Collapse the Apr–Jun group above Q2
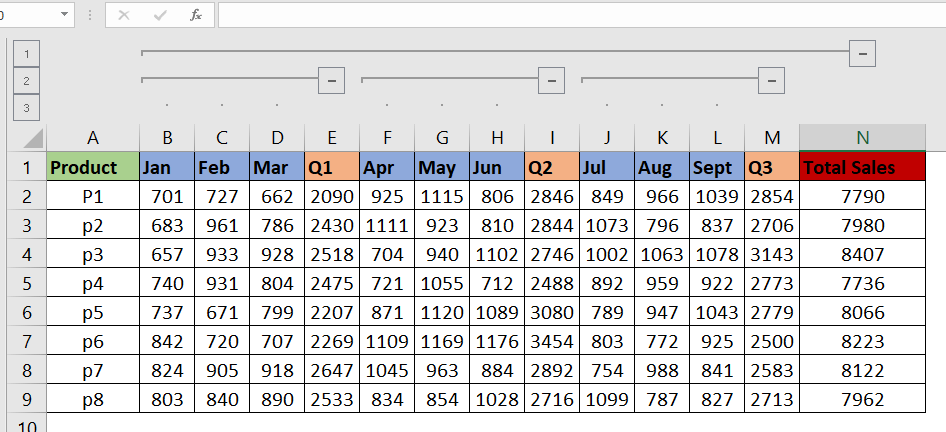 click(551, 79)
